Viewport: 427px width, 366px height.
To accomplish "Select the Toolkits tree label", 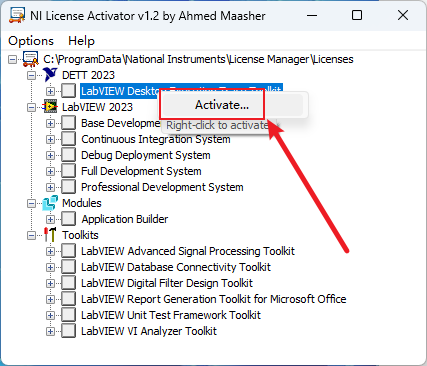I will 80,235.
